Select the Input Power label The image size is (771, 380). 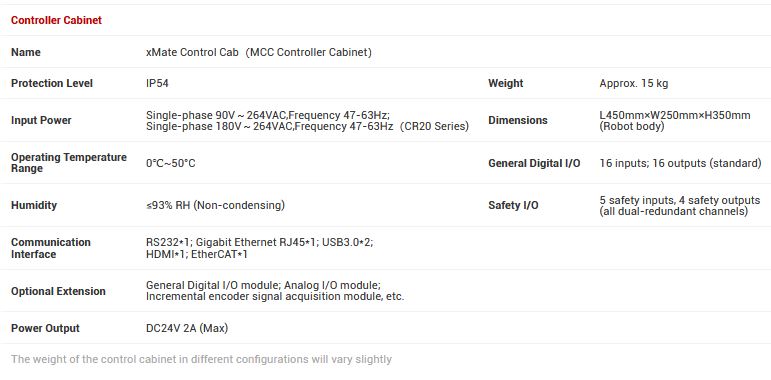(41, 120)
